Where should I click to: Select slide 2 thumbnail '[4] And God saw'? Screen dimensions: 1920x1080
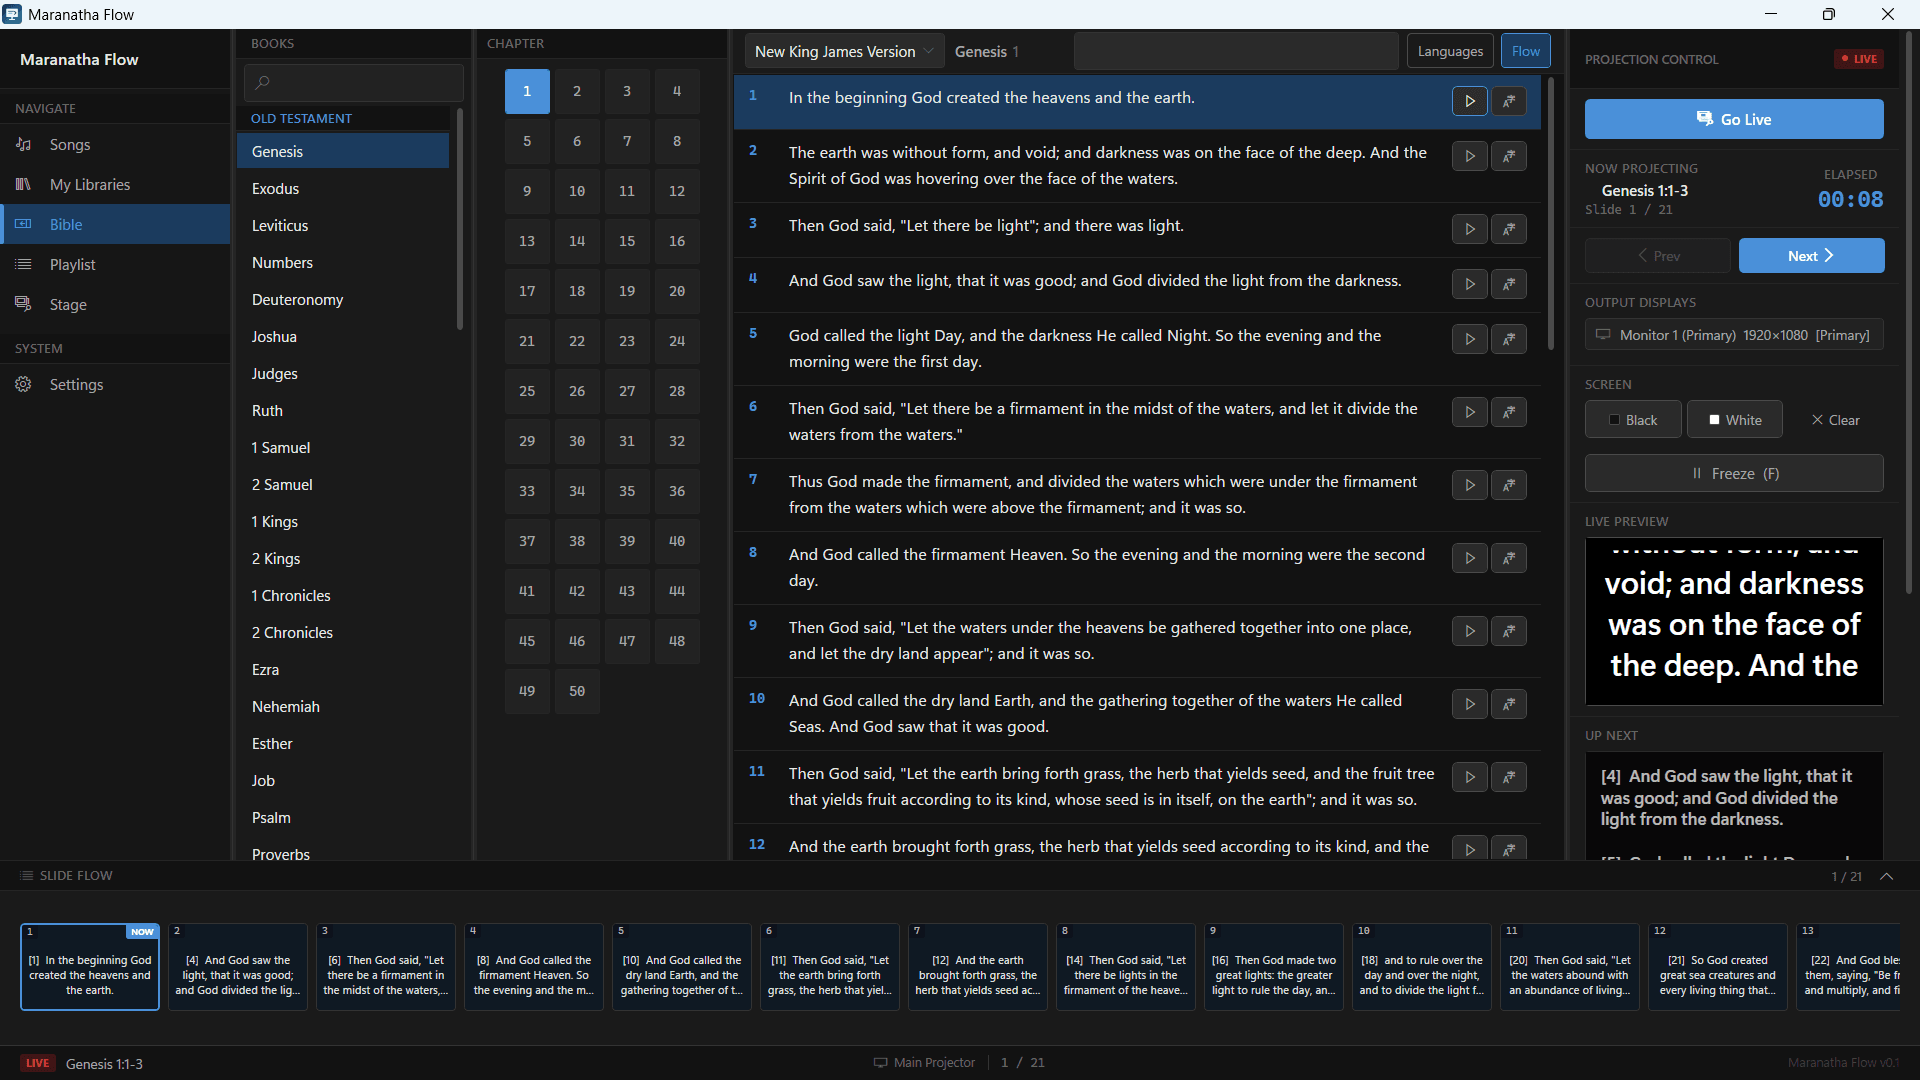point(237,967)
